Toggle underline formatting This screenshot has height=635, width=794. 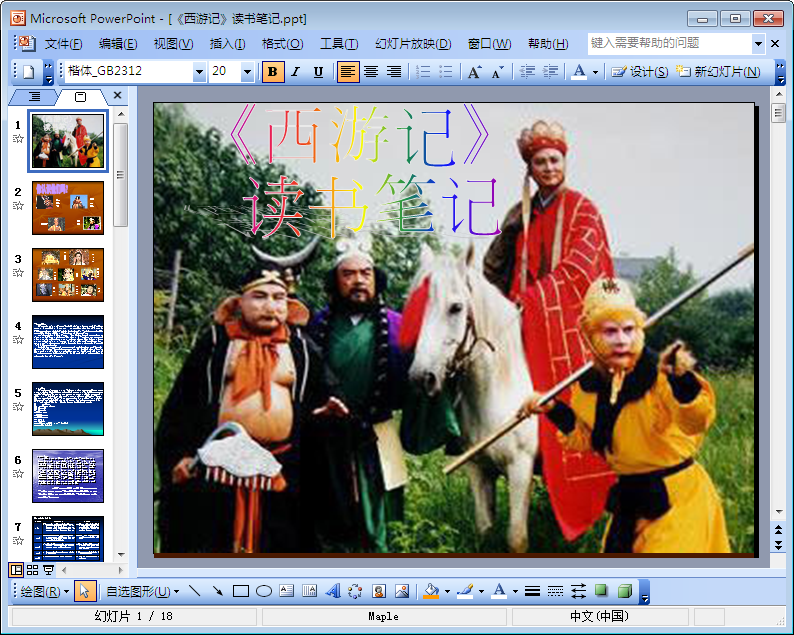[318, 72]
